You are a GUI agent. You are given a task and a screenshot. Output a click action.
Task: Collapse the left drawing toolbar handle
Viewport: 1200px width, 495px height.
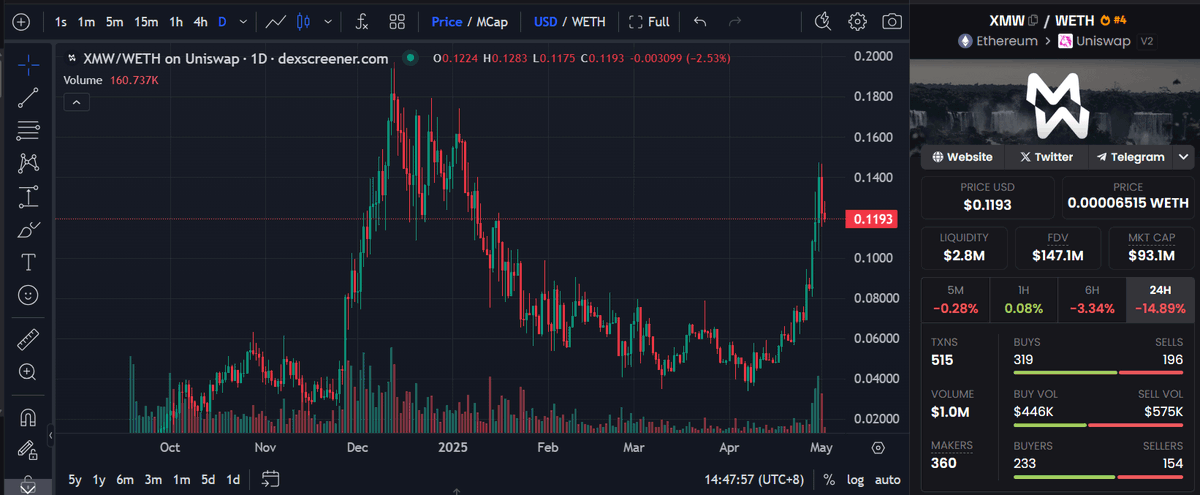click(x=51, y=435)
